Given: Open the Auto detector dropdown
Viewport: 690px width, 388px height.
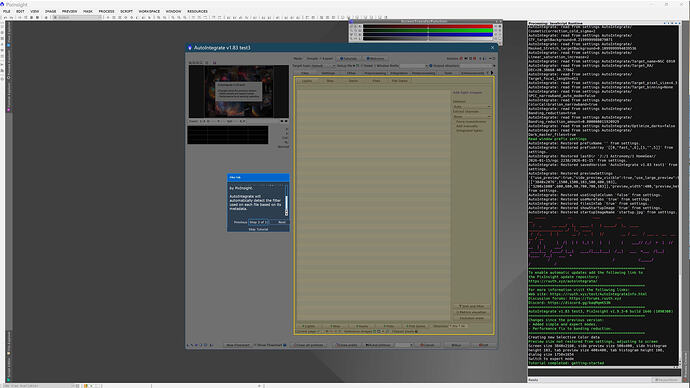Looking at the screenshot, I should (472, 106).
